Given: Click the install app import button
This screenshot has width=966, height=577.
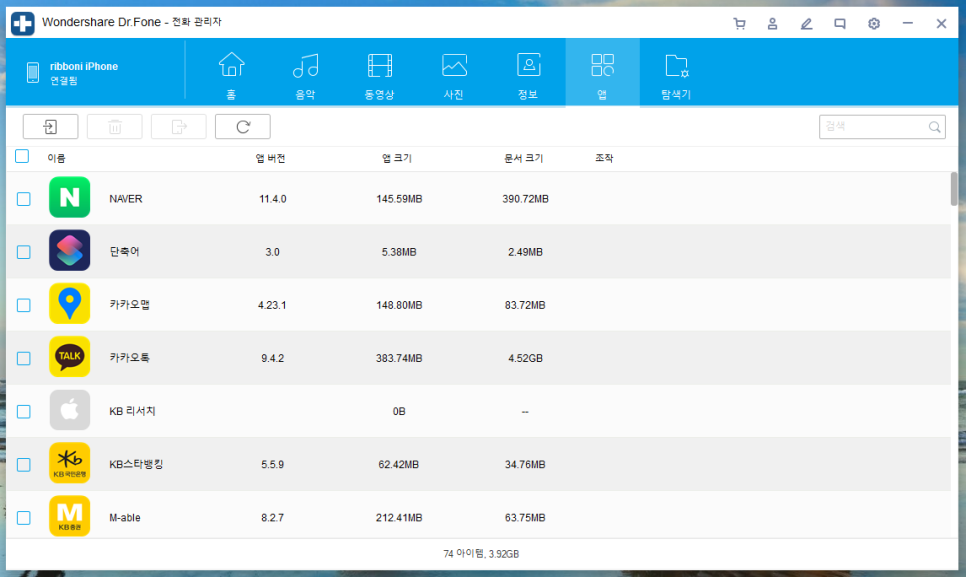Looking at the screenshot, I should pyautogui.click(x=51, y=127).
